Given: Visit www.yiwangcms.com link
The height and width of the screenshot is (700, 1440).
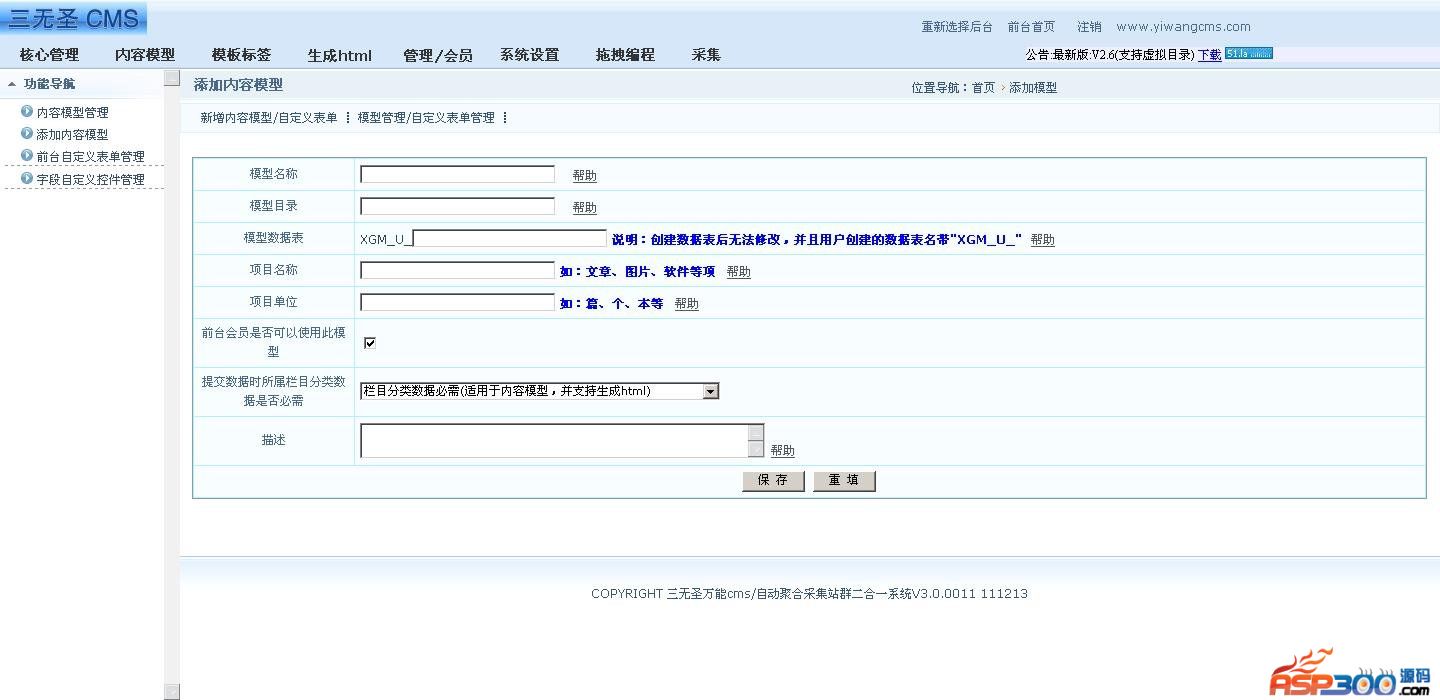Looking at the screenshot, I should coord(1183,27).
